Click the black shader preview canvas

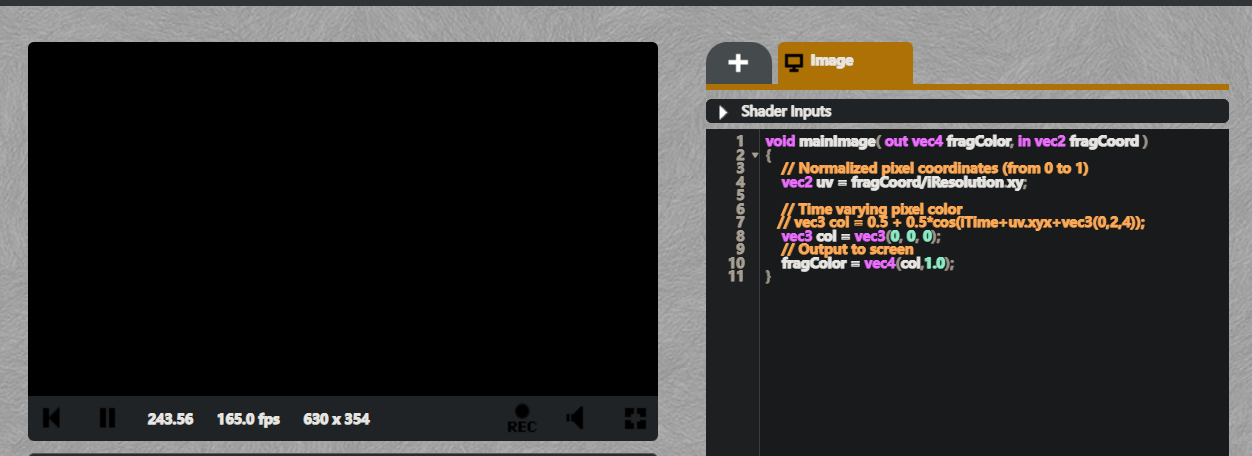tap(343, 219)
